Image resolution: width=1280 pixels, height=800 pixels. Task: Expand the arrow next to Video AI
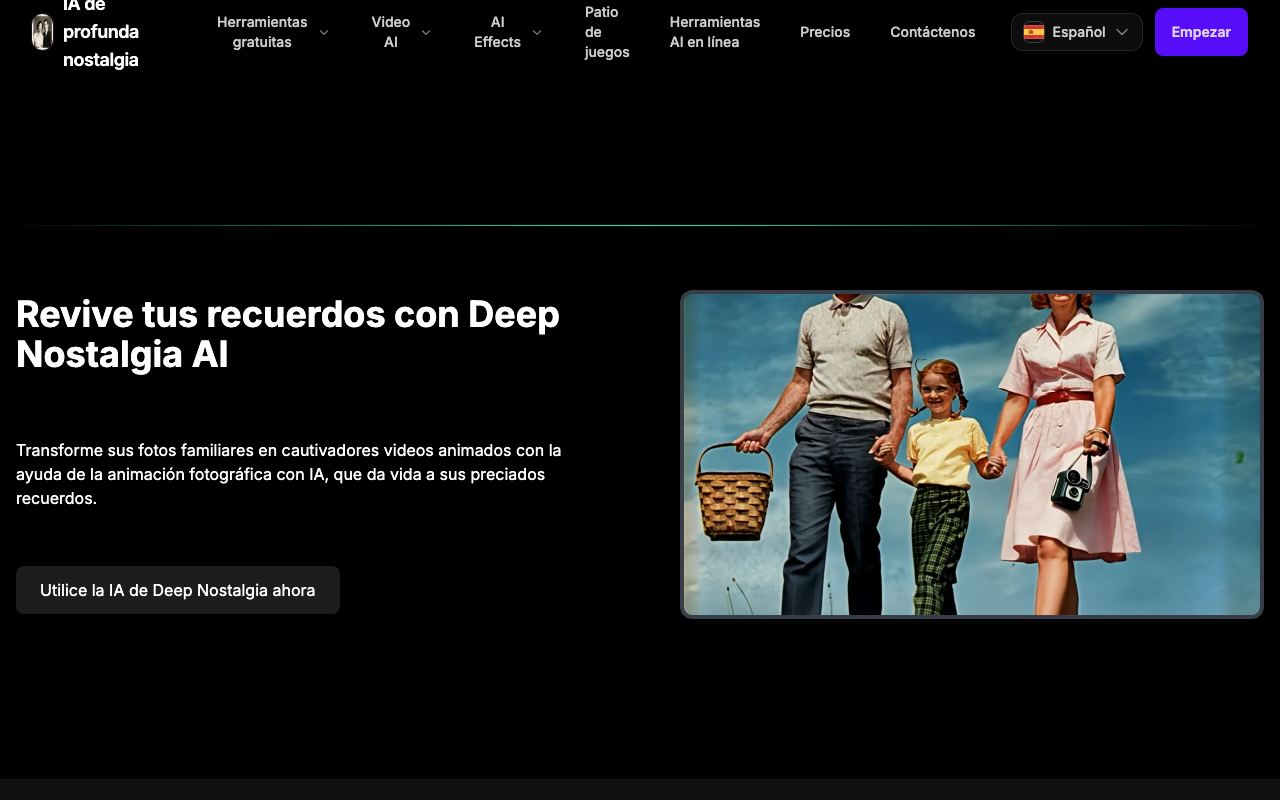[x=426, y=32]
